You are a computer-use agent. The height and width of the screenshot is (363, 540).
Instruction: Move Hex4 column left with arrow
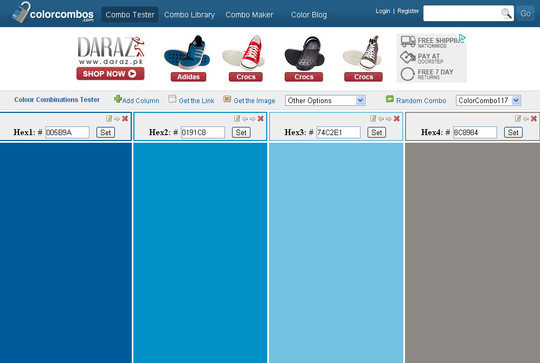pos(526,118)
